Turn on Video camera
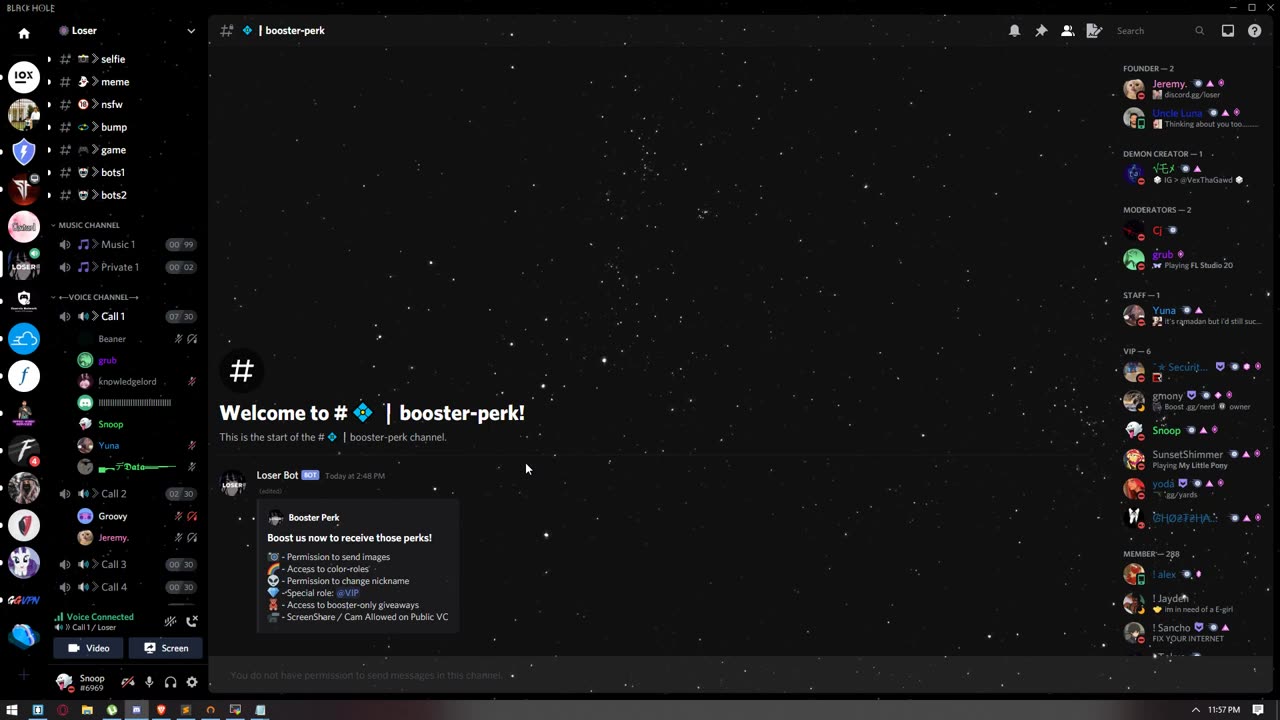 click(89, 648)
